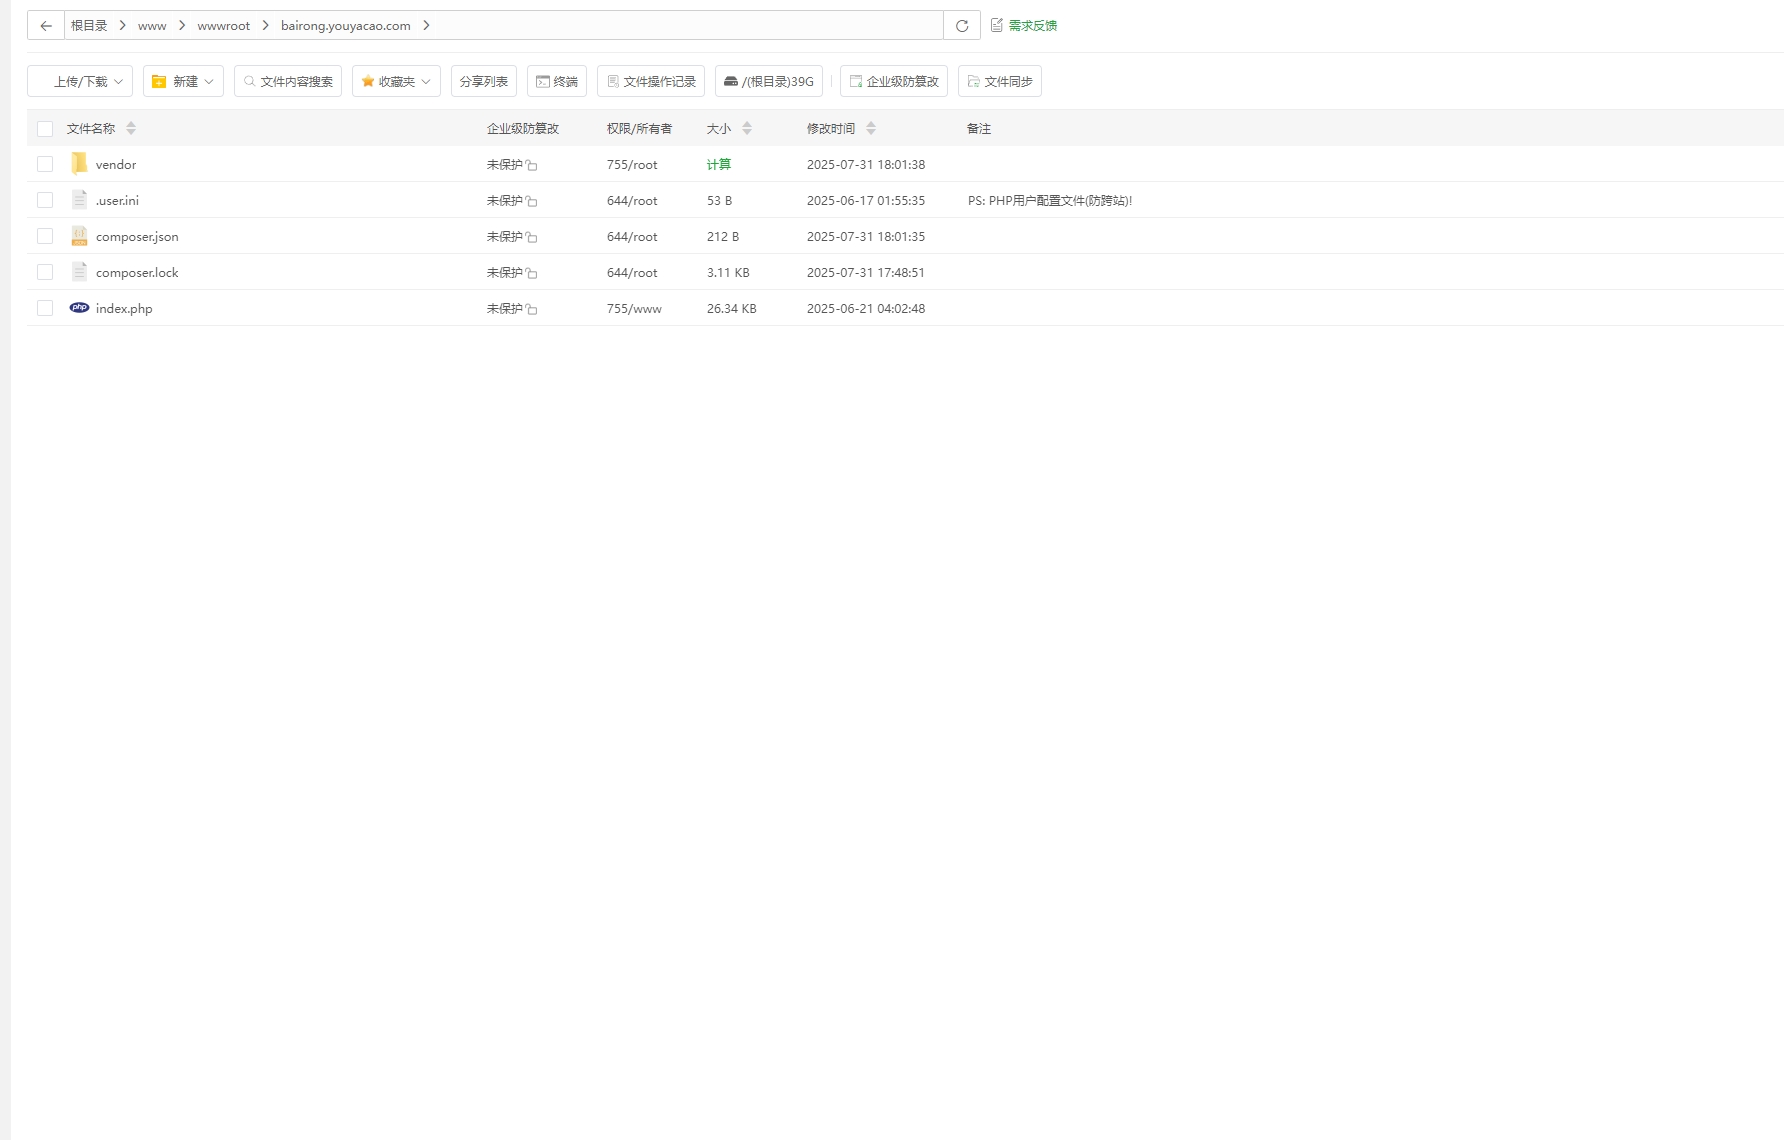The image size is (1784, 1140).
Task: Select the composer.lock file name
Action: [137, 273]
